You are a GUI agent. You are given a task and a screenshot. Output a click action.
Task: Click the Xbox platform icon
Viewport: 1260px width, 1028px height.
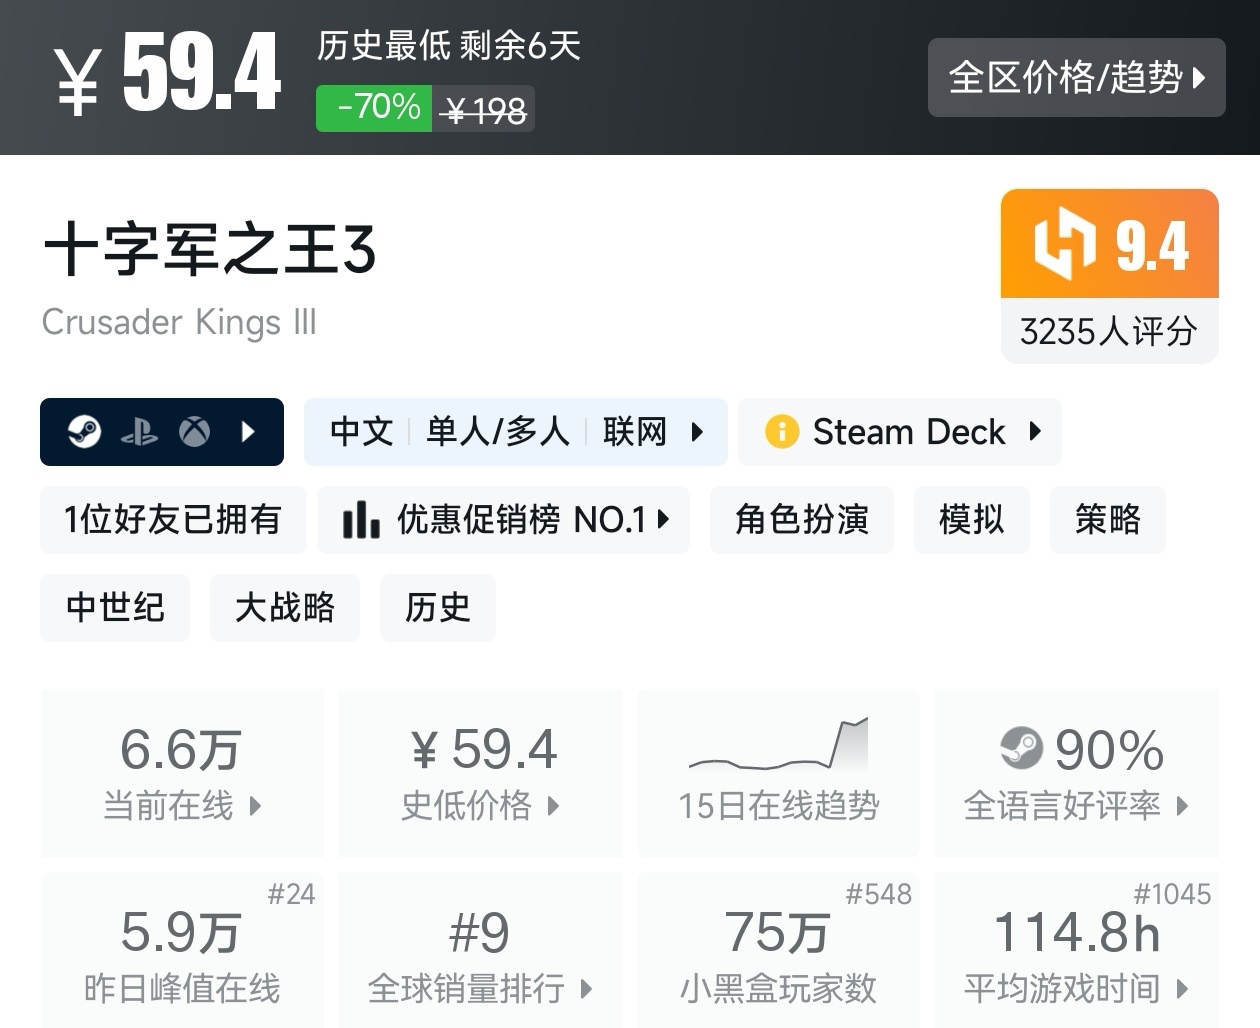[194, 432]
